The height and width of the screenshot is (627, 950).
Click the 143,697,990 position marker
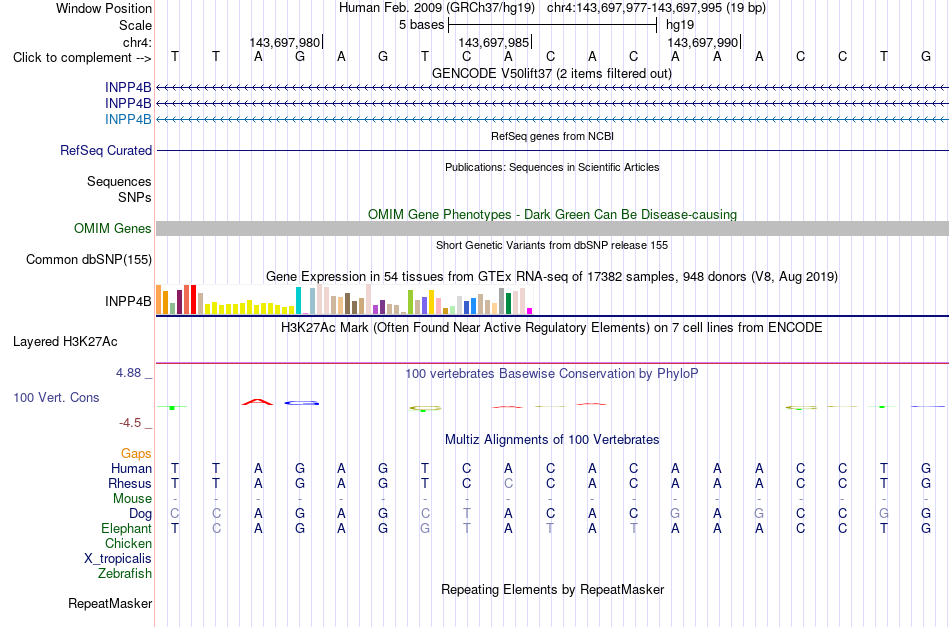click(703, 42)
